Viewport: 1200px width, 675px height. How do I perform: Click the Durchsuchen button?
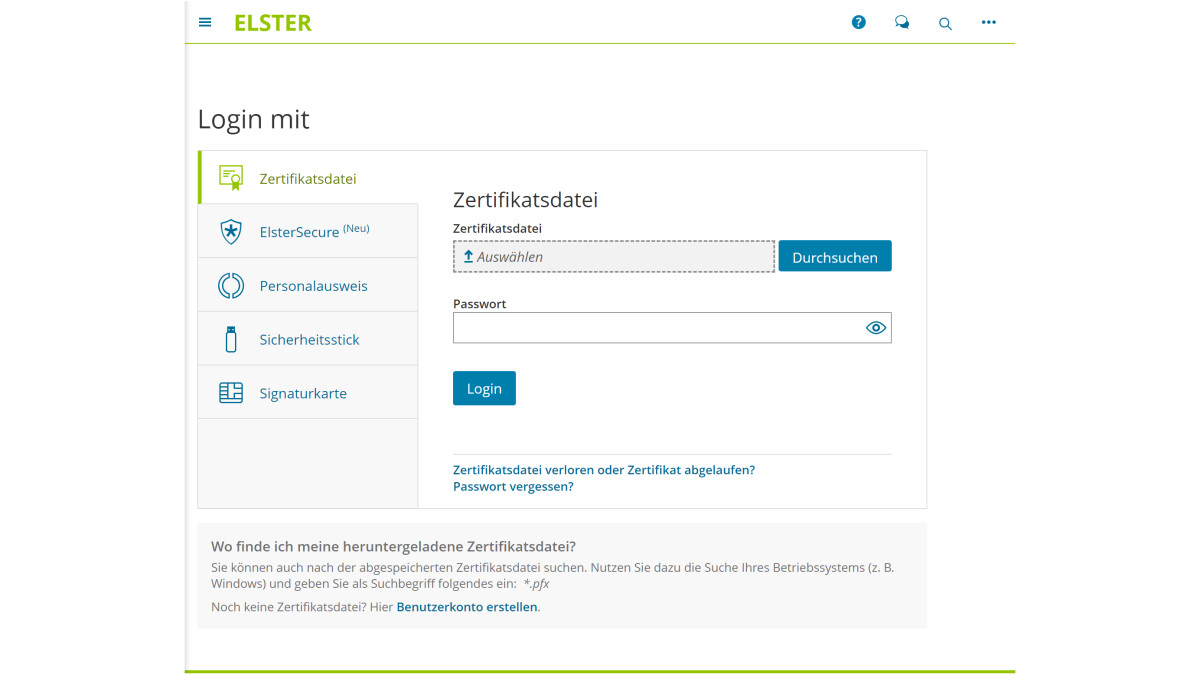(835, 256)
